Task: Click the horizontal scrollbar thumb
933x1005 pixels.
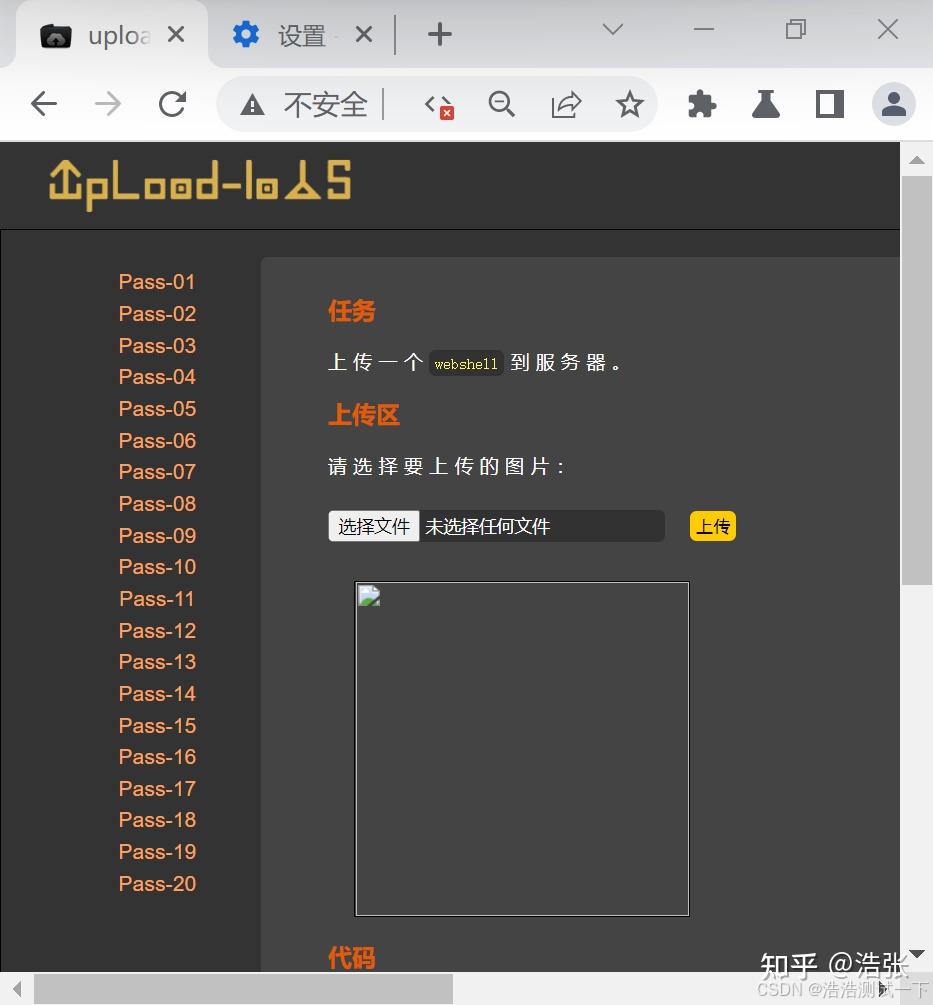Action: [244, 989]
